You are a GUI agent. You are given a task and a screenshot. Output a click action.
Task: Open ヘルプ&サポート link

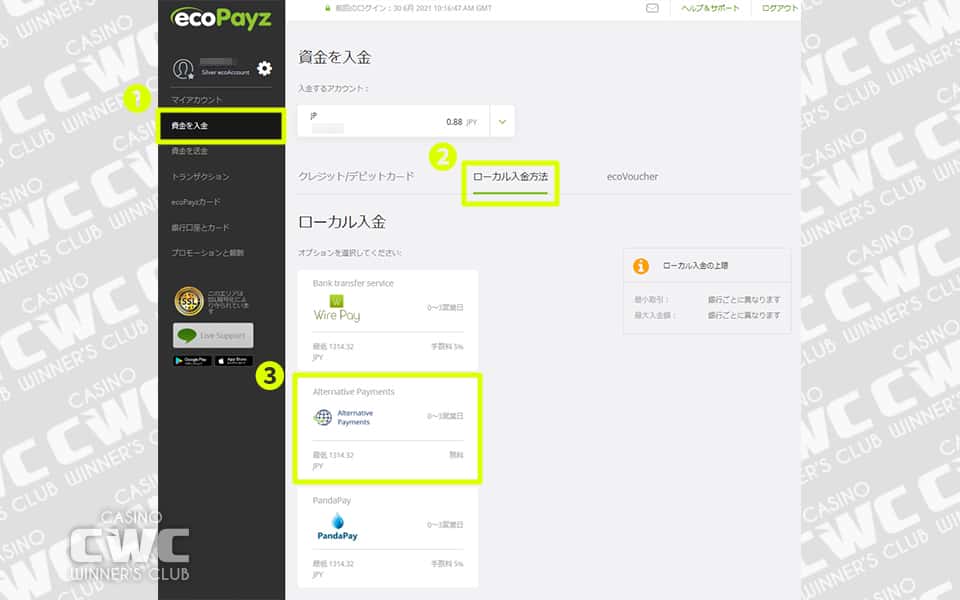pyautogui.click(x=710, y=8)
